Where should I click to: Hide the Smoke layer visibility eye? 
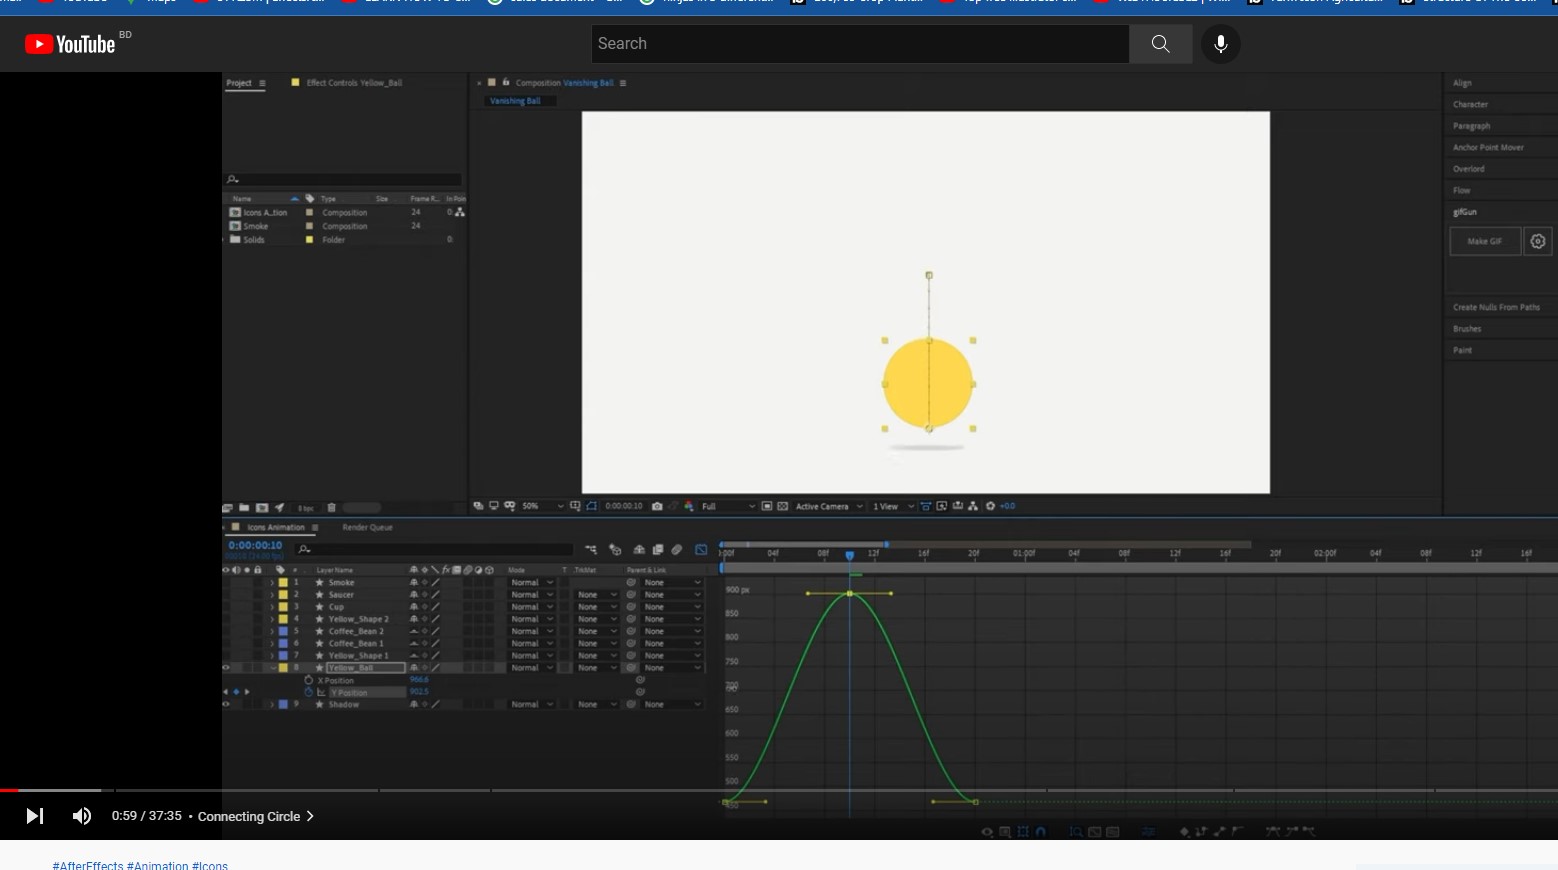click(x=225, y=582)
